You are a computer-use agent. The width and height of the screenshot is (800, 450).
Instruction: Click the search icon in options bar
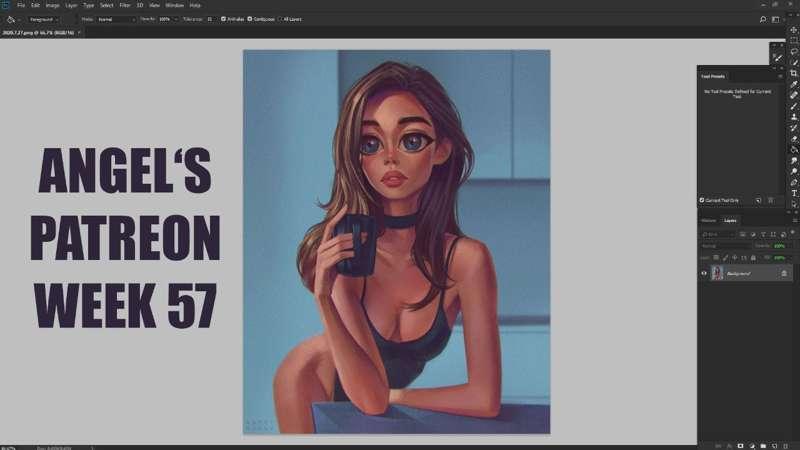[763, 19]
